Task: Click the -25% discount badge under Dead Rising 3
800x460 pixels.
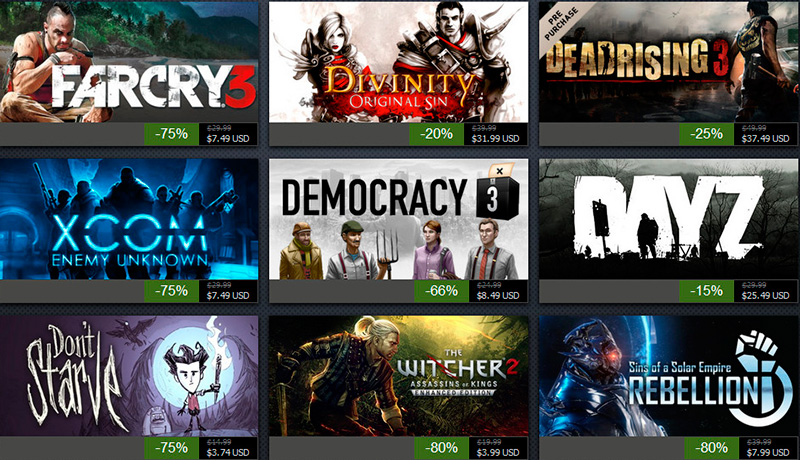Action: pyautogui.click(x=706, y=134)
